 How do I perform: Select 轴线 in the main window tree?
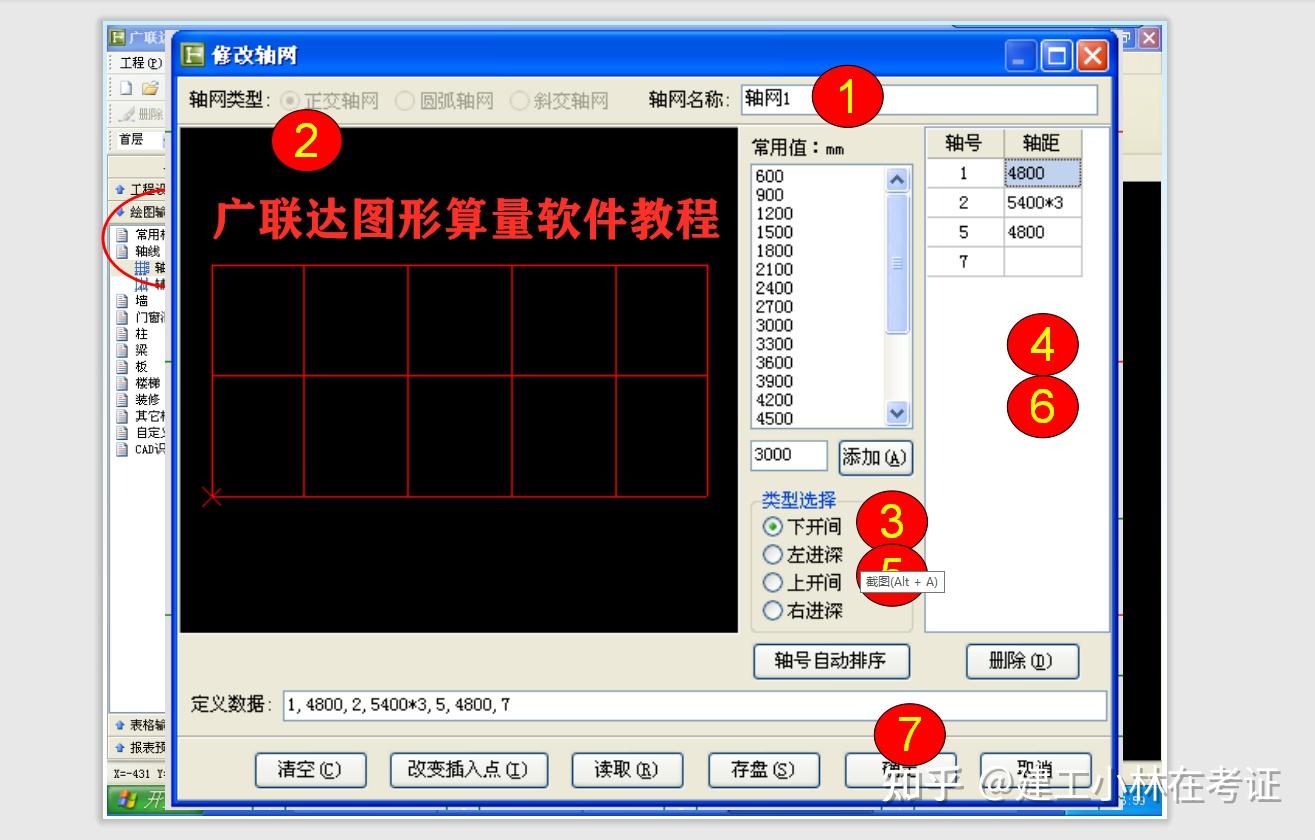coord(147,251)
